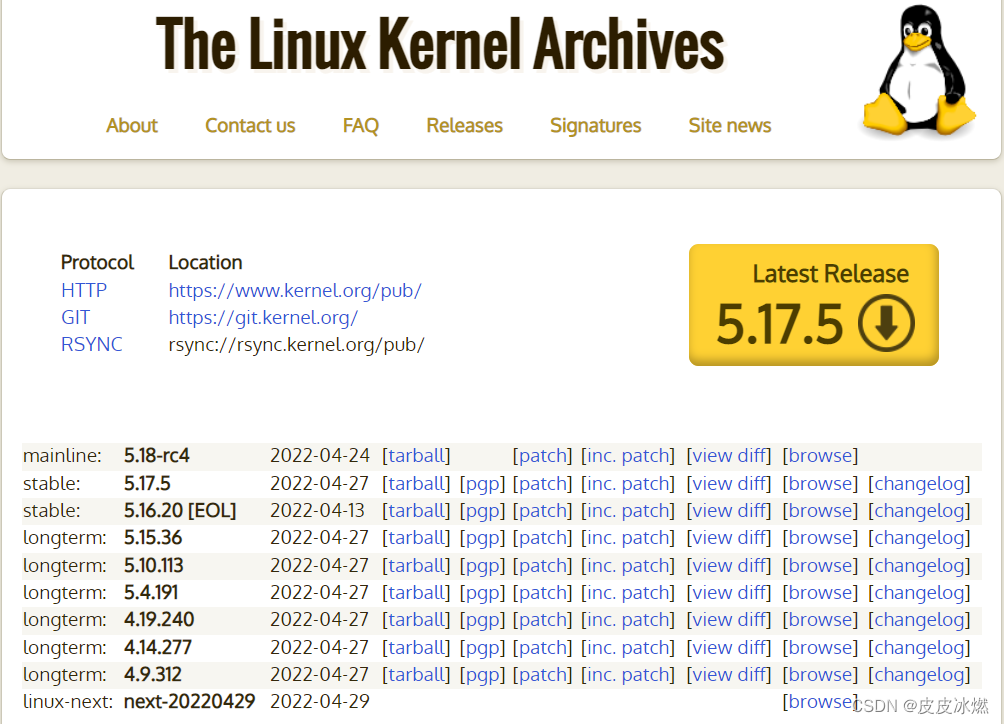Open the patch link for 5.16.20 [EOL]
The height and width of the screenshot is (724, 1004).
(x=542, y=511)
